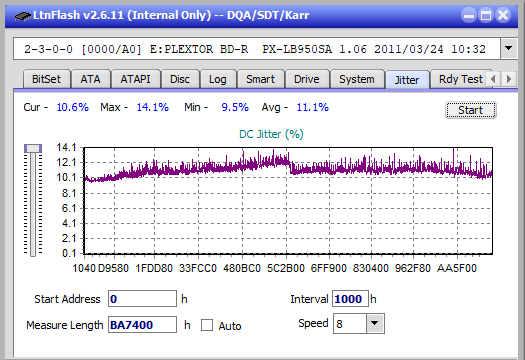Click the vertical scale slider thumb
The image size is (525, 360).
(x=33, y=148)
